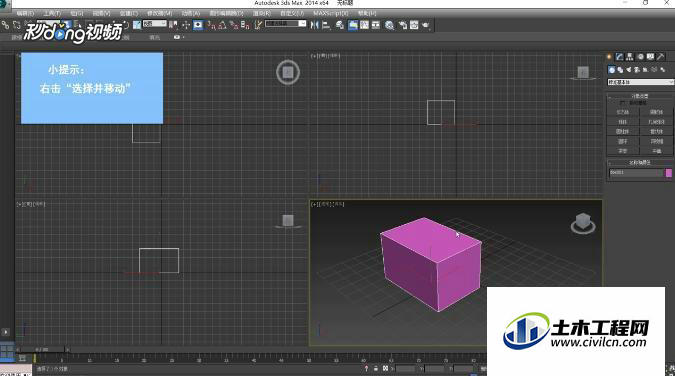Open the 标准基本体 primitives dropdown
Image resolution: width=675 pixels, height=376 pixels.
(640, 82)
